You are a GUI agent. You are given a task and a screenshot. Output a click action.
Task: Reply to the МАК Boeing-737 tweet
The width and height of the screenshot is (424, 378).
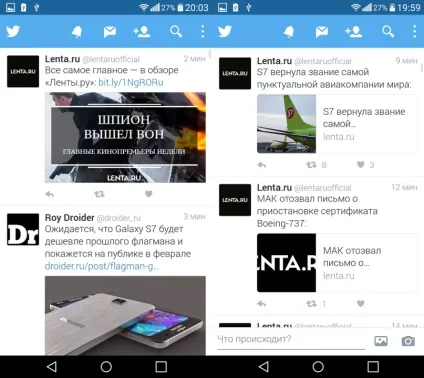[262, 304]
